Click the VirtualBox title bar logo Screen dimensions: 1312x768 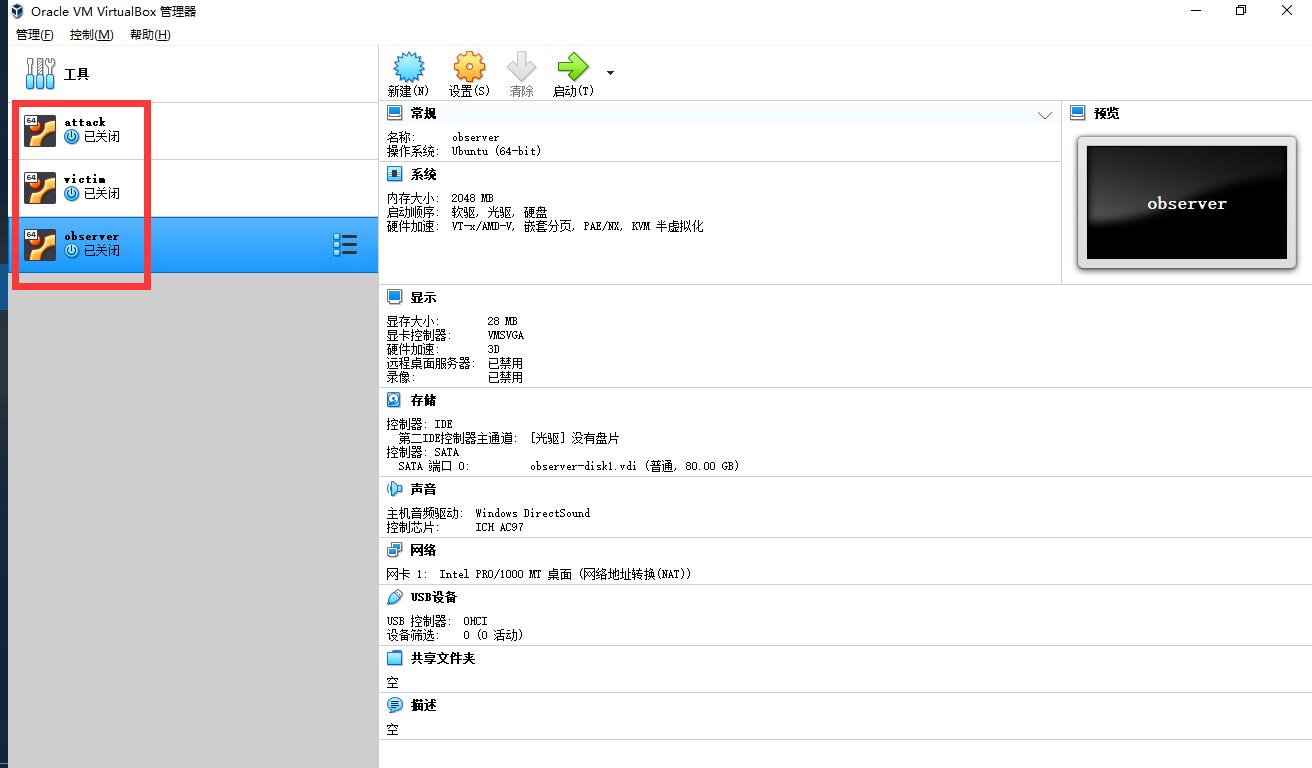tap(17, 12)
